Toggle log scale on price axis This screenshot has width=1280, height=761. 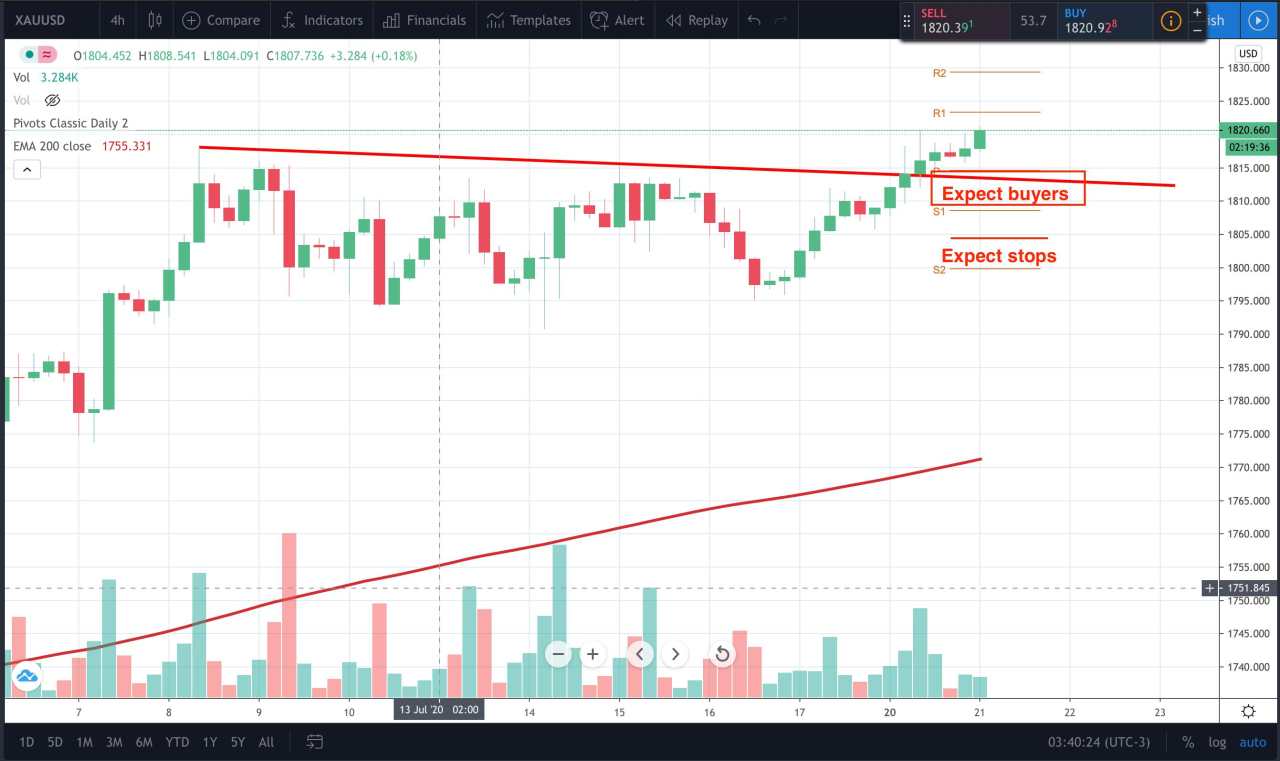pyautogui.click(x=1217, y=742)
